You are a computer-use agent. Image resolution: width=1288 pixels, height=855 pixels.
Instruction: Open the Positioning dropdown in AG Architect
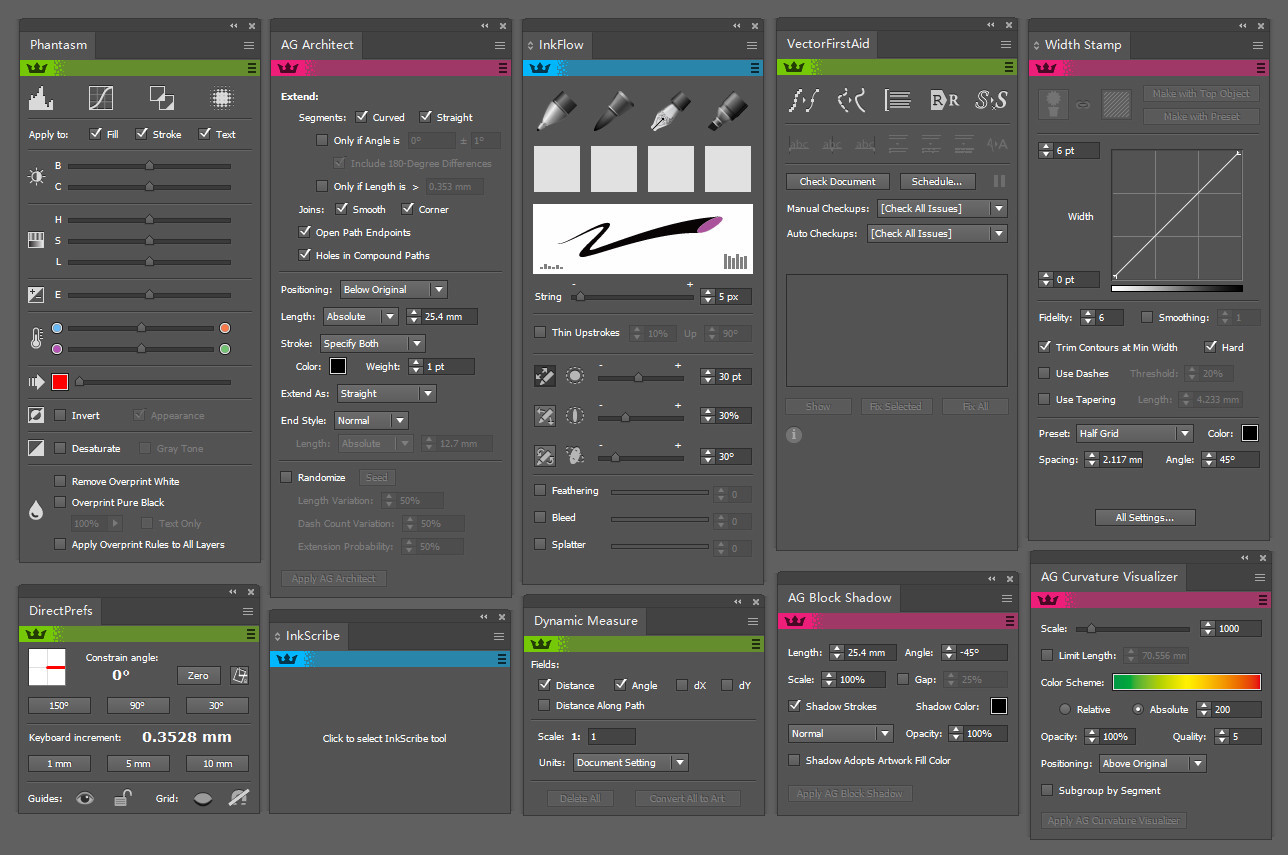pyautogui.click(x=393, y=289)
